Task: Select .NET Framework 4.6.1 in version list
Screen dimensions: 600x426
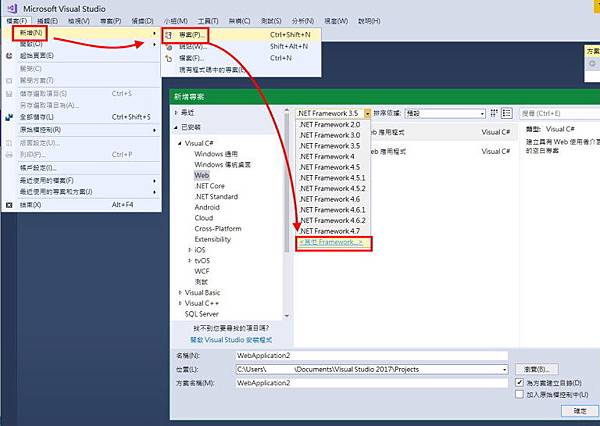Action: coord(332,210)
